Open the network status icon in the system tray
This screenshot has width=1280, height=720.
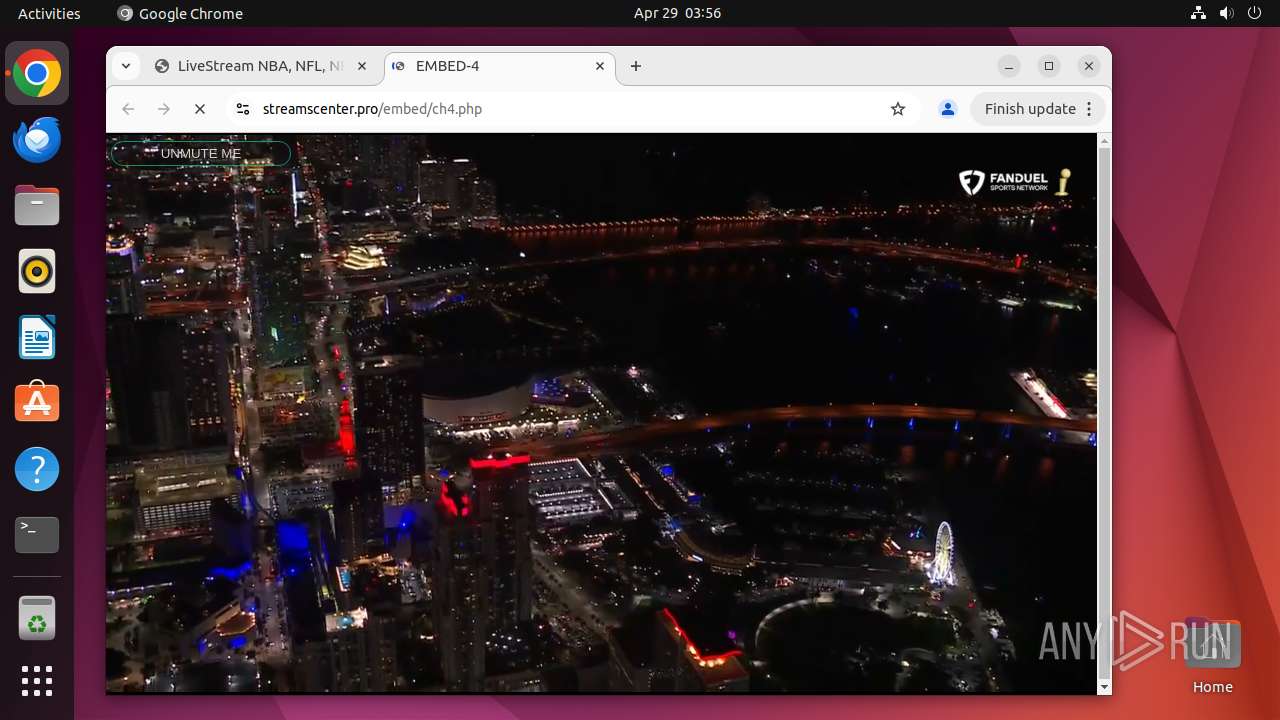pos(1199,13)
